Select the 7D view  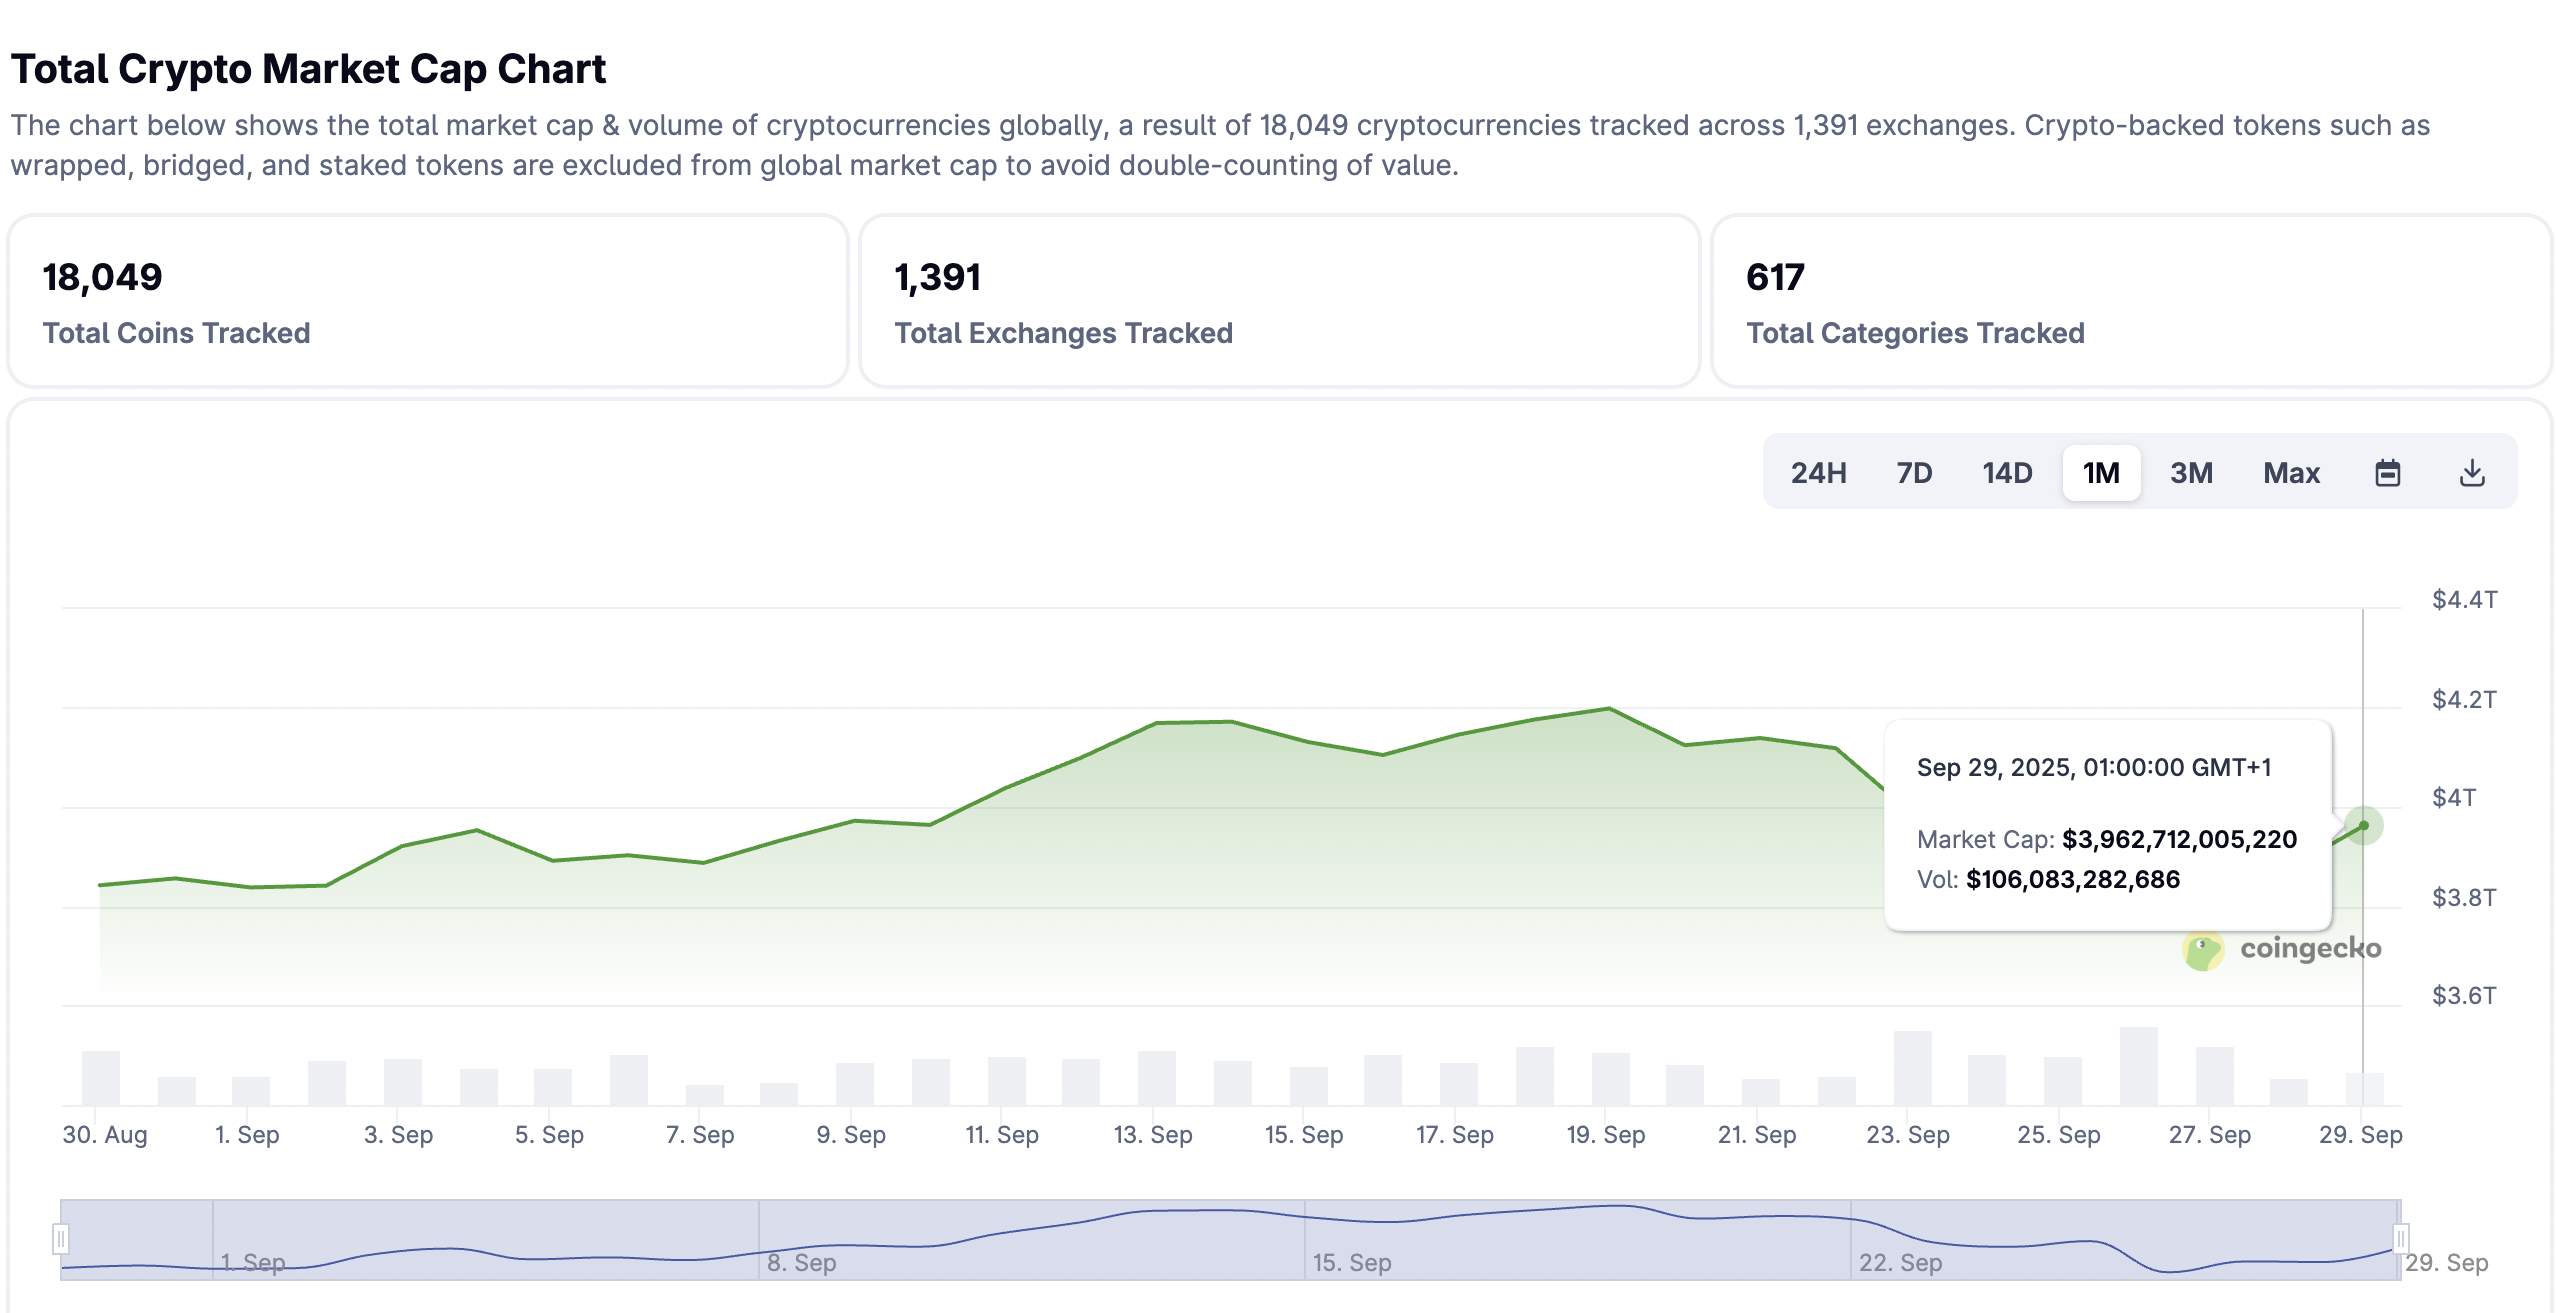(1913, 472)
